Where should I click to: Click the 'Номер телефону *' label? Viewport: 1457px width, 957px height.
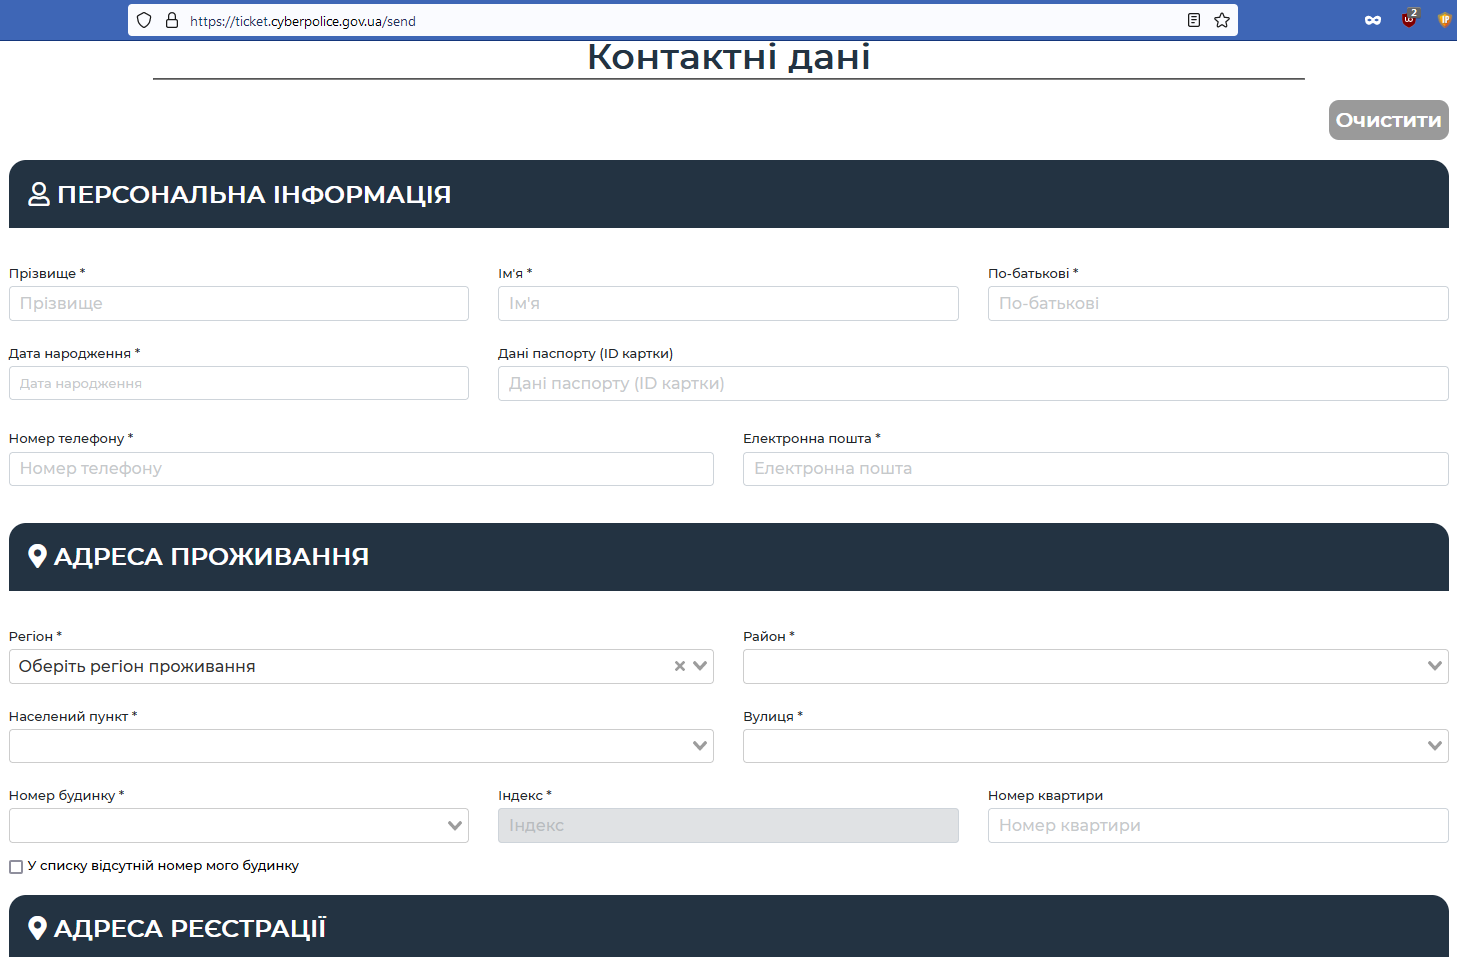click(x=71, y=438)
